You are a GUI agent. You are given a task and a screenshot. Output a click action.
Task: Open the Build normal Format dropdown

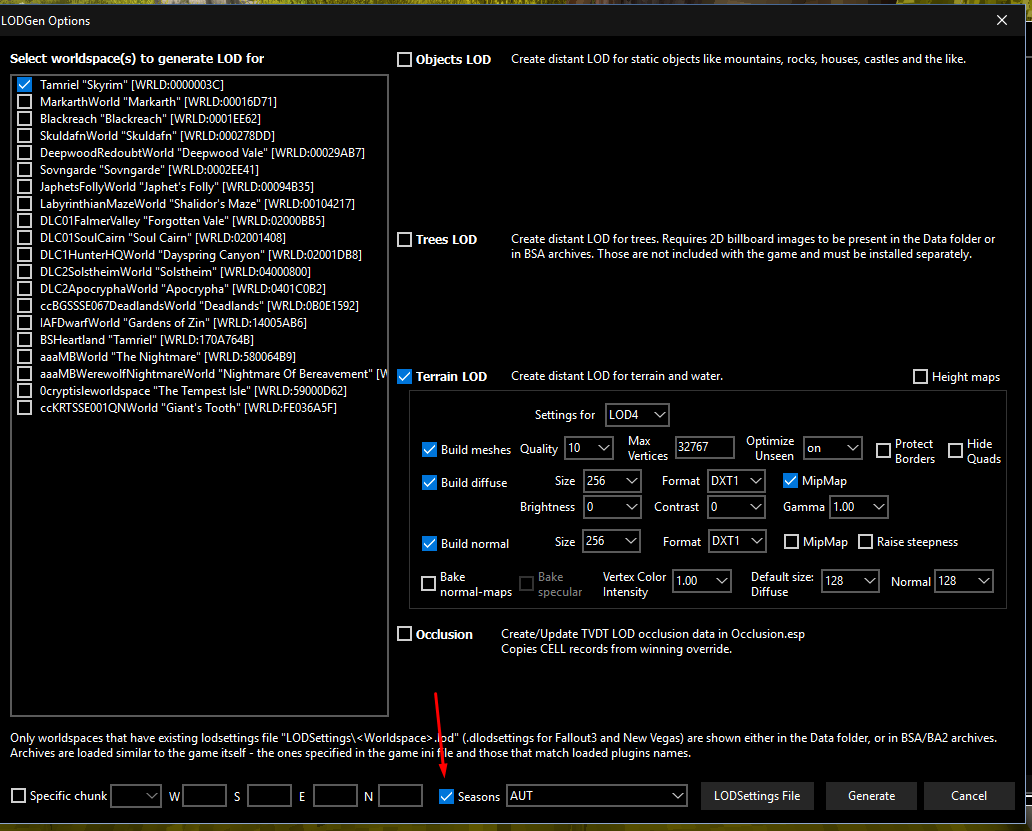click(737, 541)
